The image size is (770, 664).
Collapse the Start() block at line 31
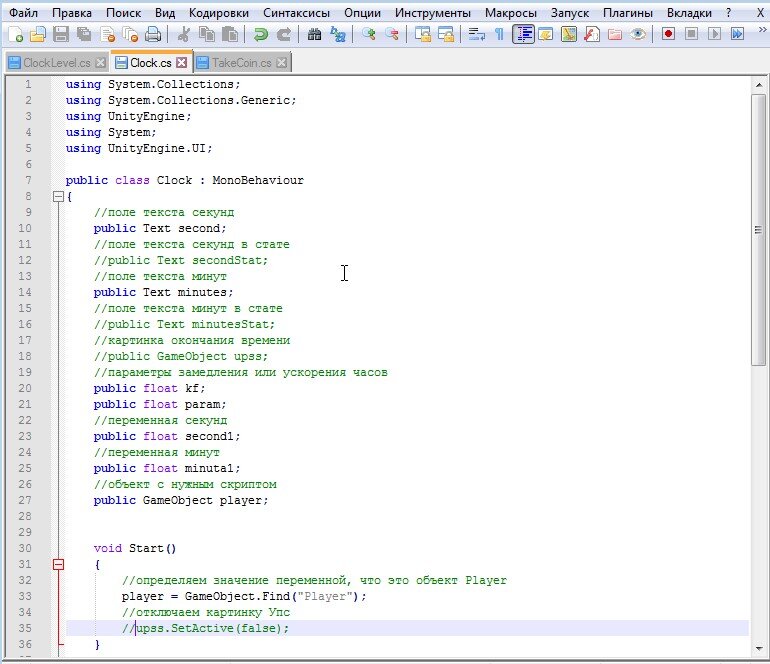[x=58, y=564]
